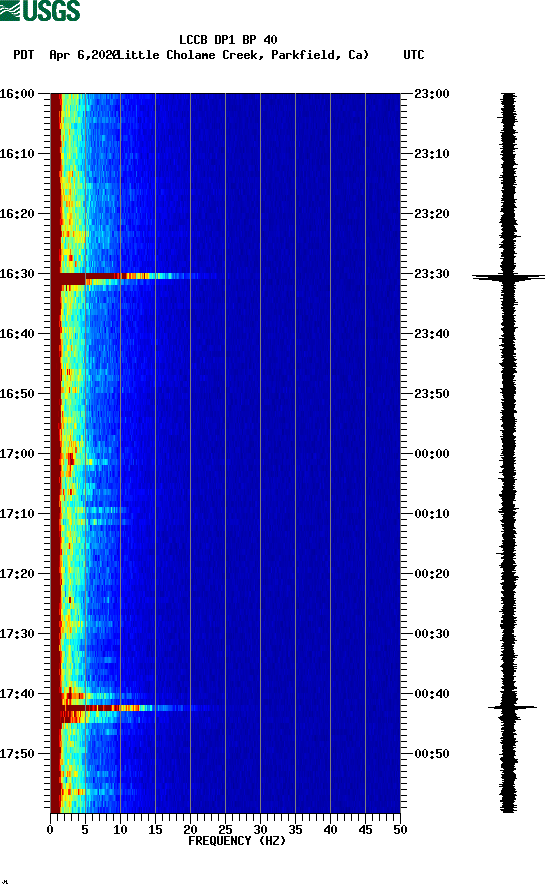
Task: Click the 'FREQUENCY (HZ)' axis title
Action: 237,841
